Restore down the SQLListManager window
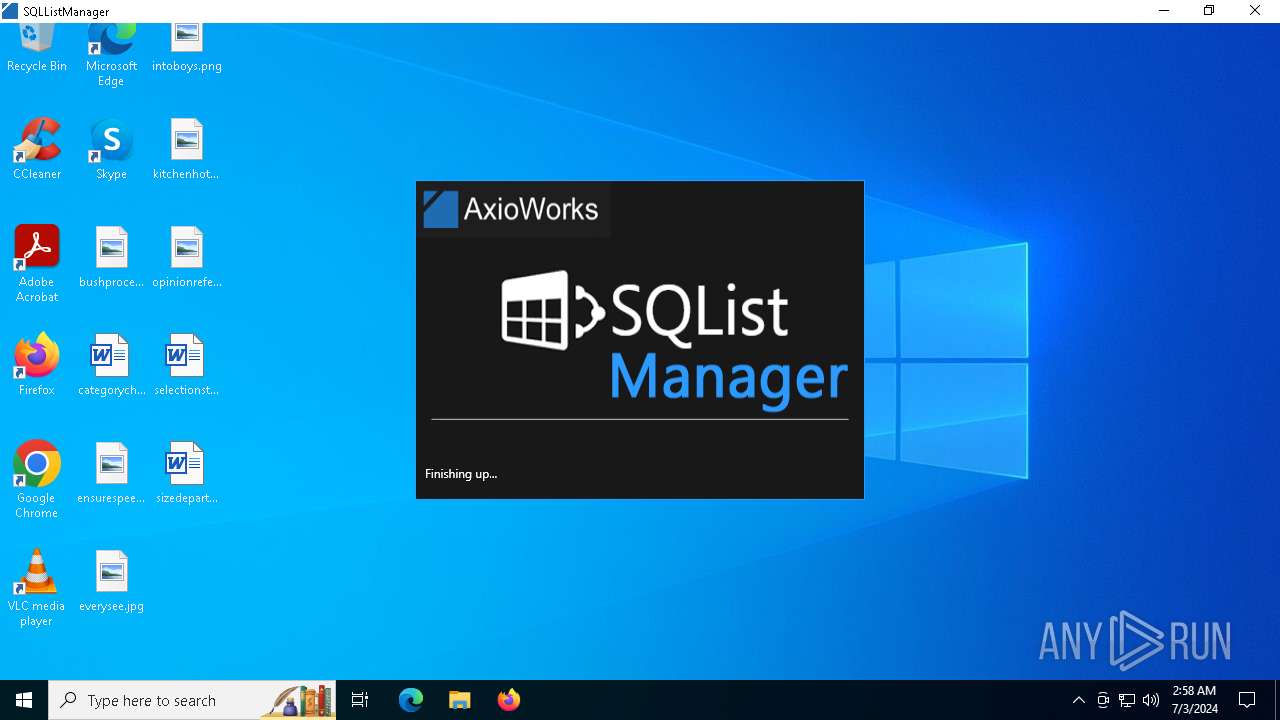This screenshot has width=1280, height=720. coord(1209,11)
